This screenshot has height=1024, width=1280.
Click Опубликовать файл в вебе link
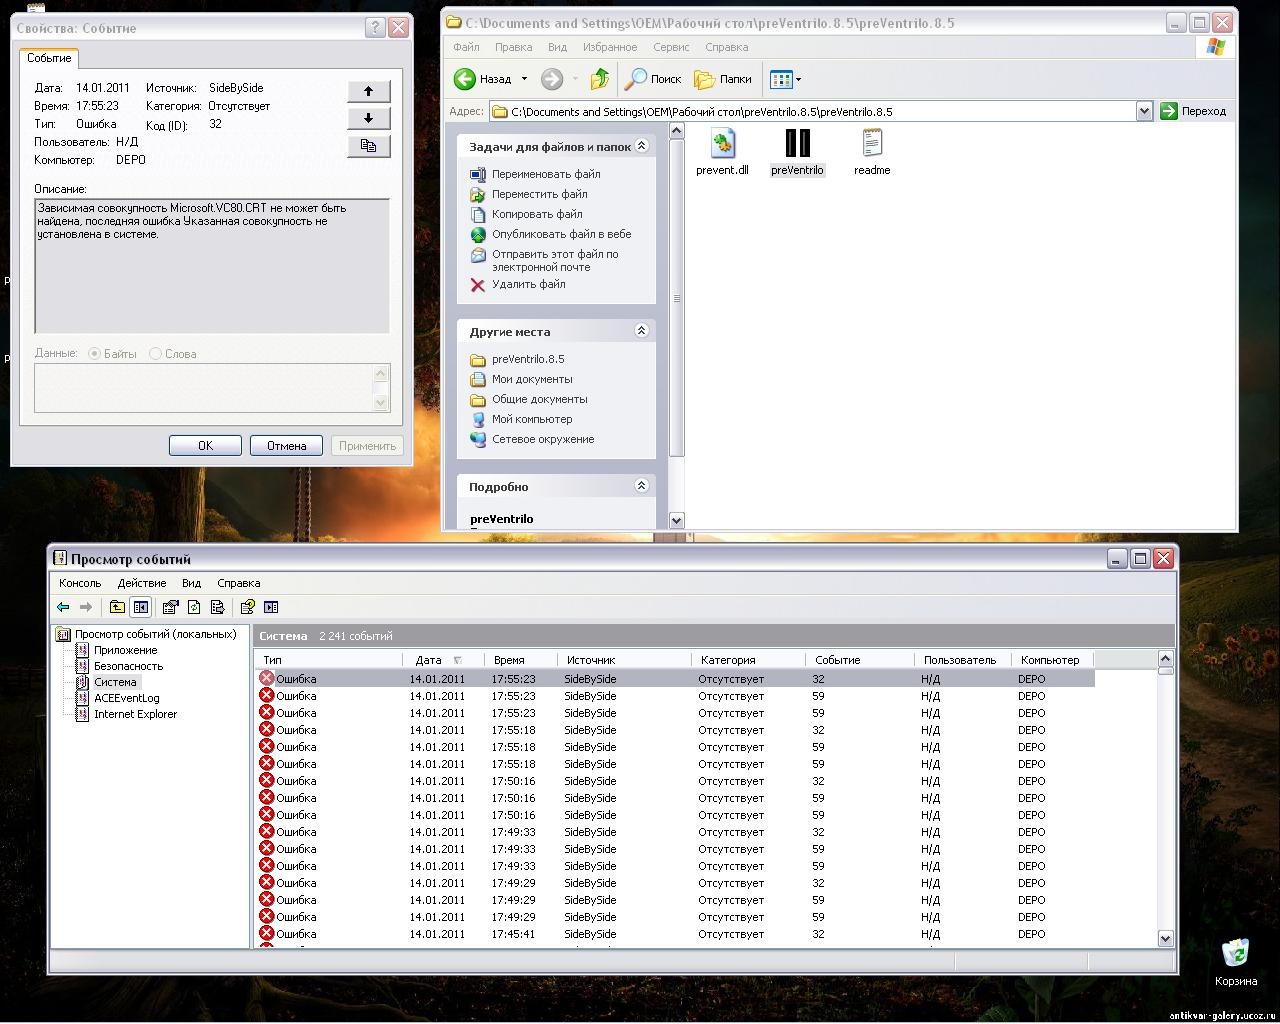(550, 234)
